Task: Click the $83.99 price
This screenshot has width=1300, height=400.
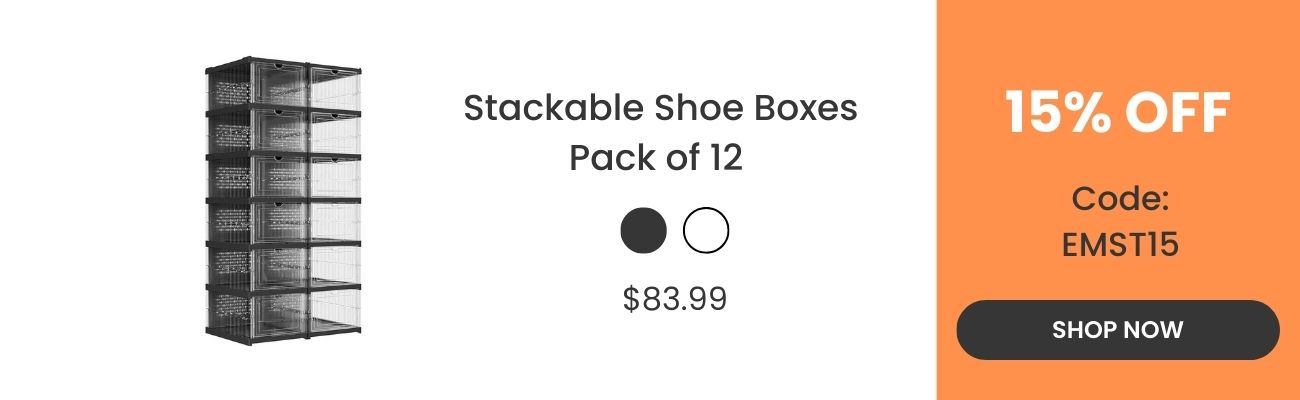Action: (x=674, y=298)
